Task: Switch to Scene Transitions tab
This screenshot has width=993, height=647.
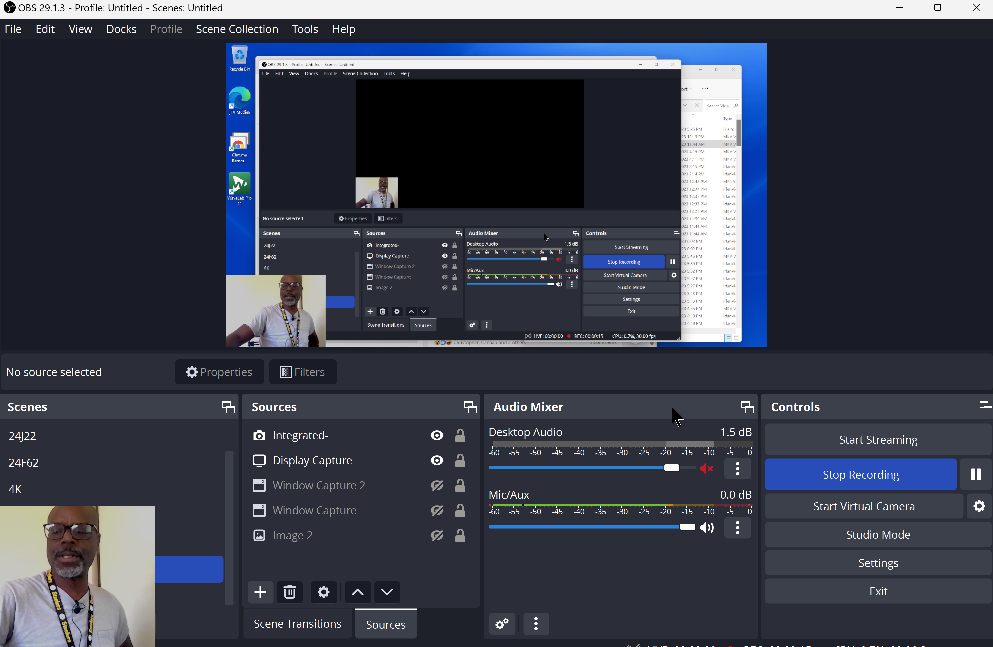Action: coord(298,624)
